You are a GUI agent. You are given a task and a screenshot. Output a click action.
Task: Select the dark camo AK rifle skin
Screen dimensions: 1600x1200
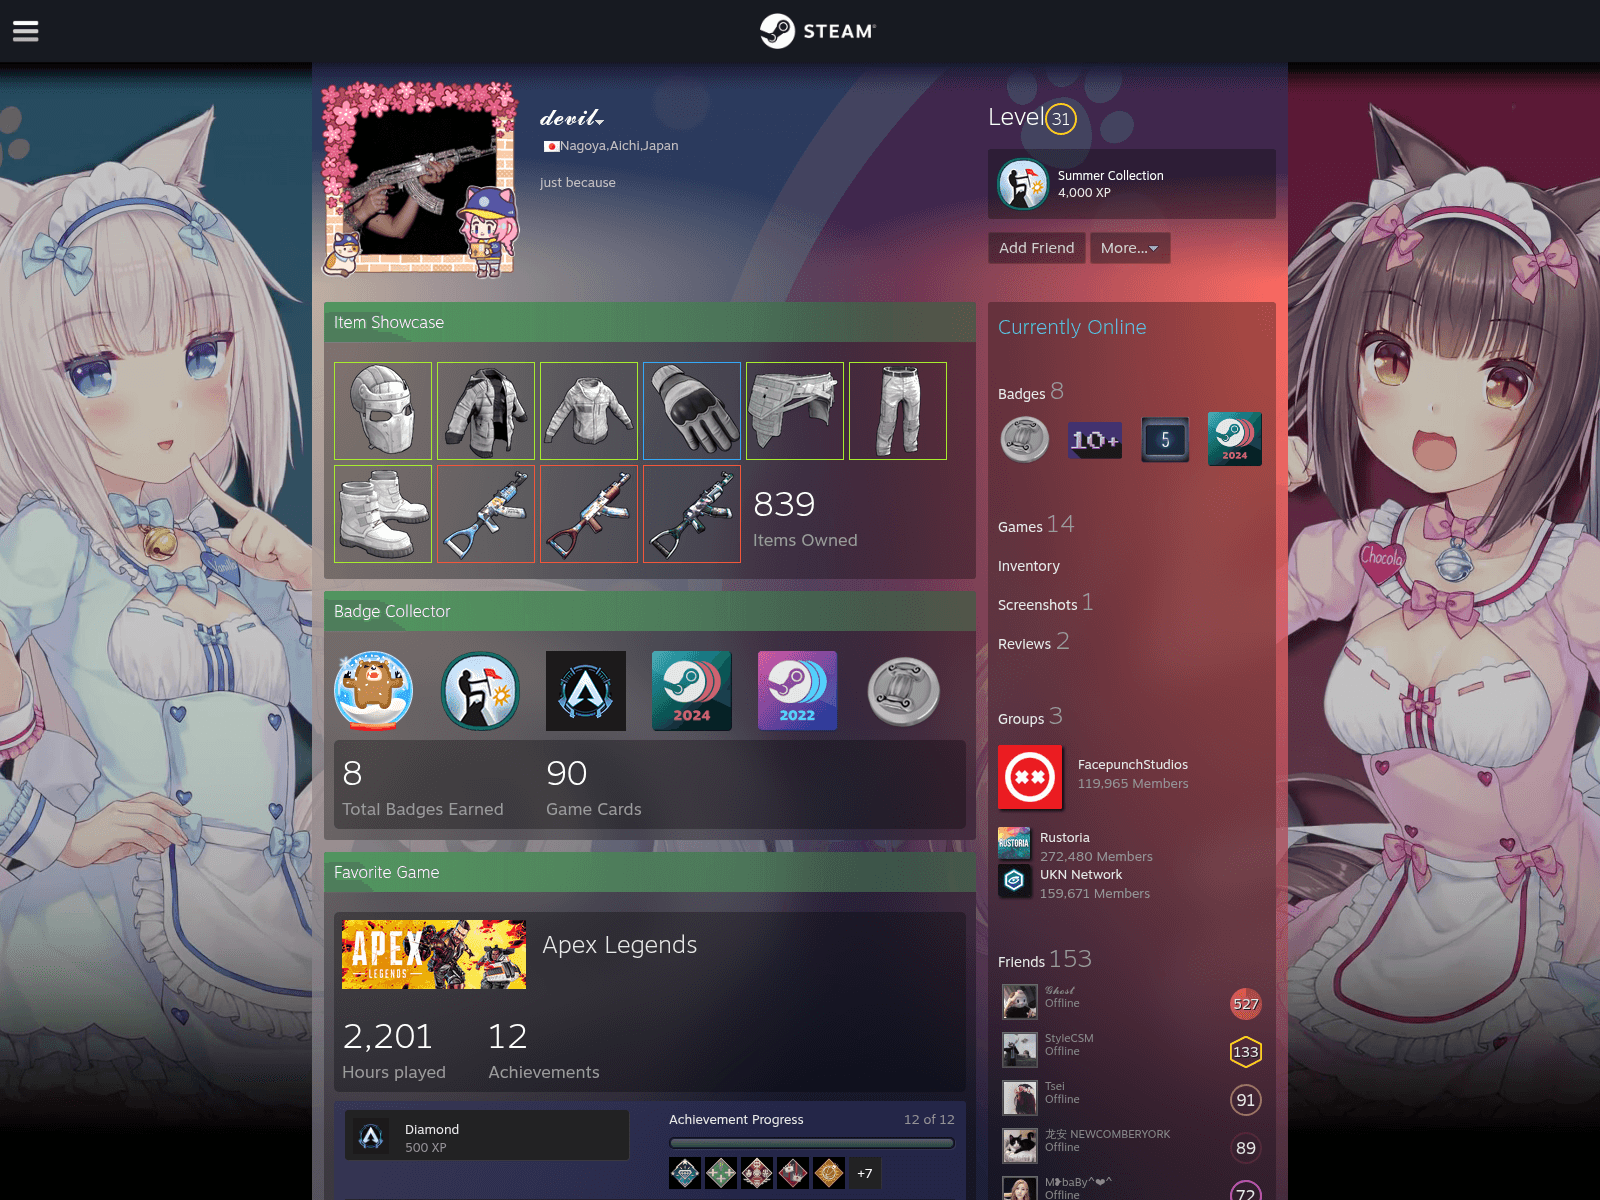click(x=692, y=514)
